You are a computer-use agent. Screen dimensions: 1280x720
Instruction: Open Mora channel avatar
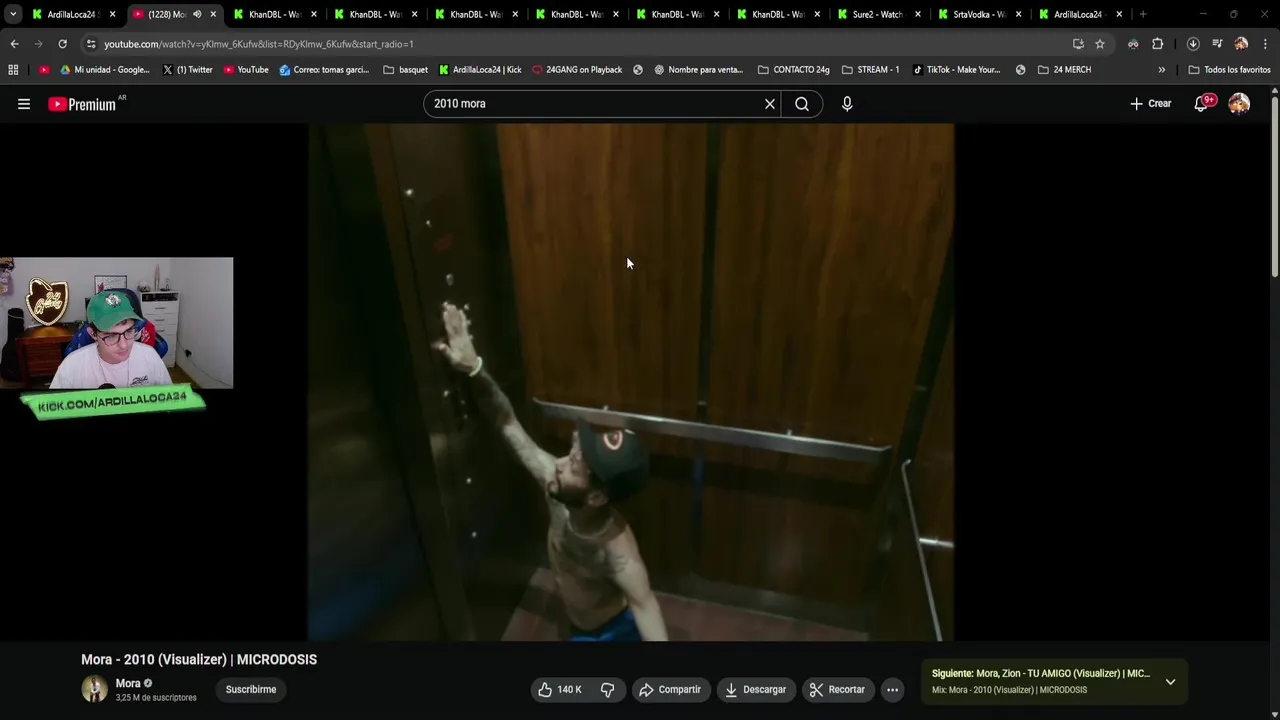point(94,689)
